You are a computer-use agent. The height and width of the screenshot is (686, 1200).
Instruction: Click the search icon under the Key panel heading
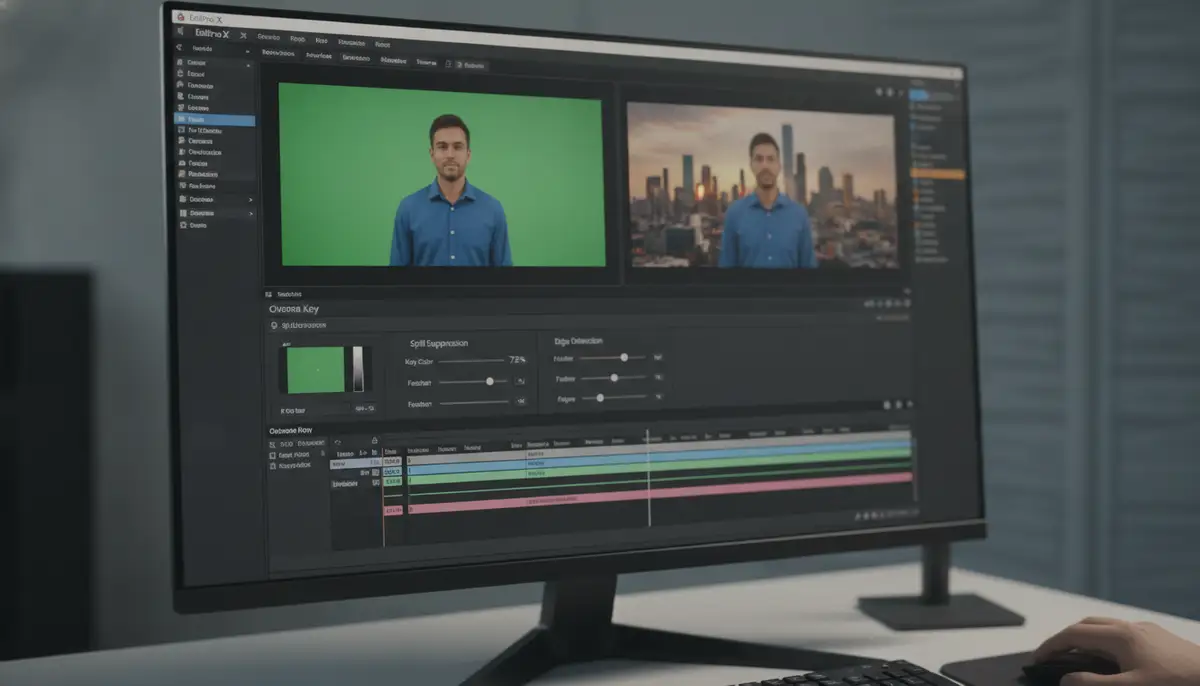(274, 325)
